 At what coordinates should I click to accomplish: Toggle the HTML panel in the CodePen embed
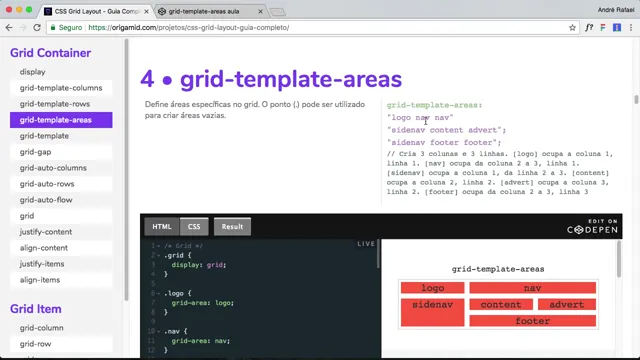pyautogui.click(x=162, y=227)
